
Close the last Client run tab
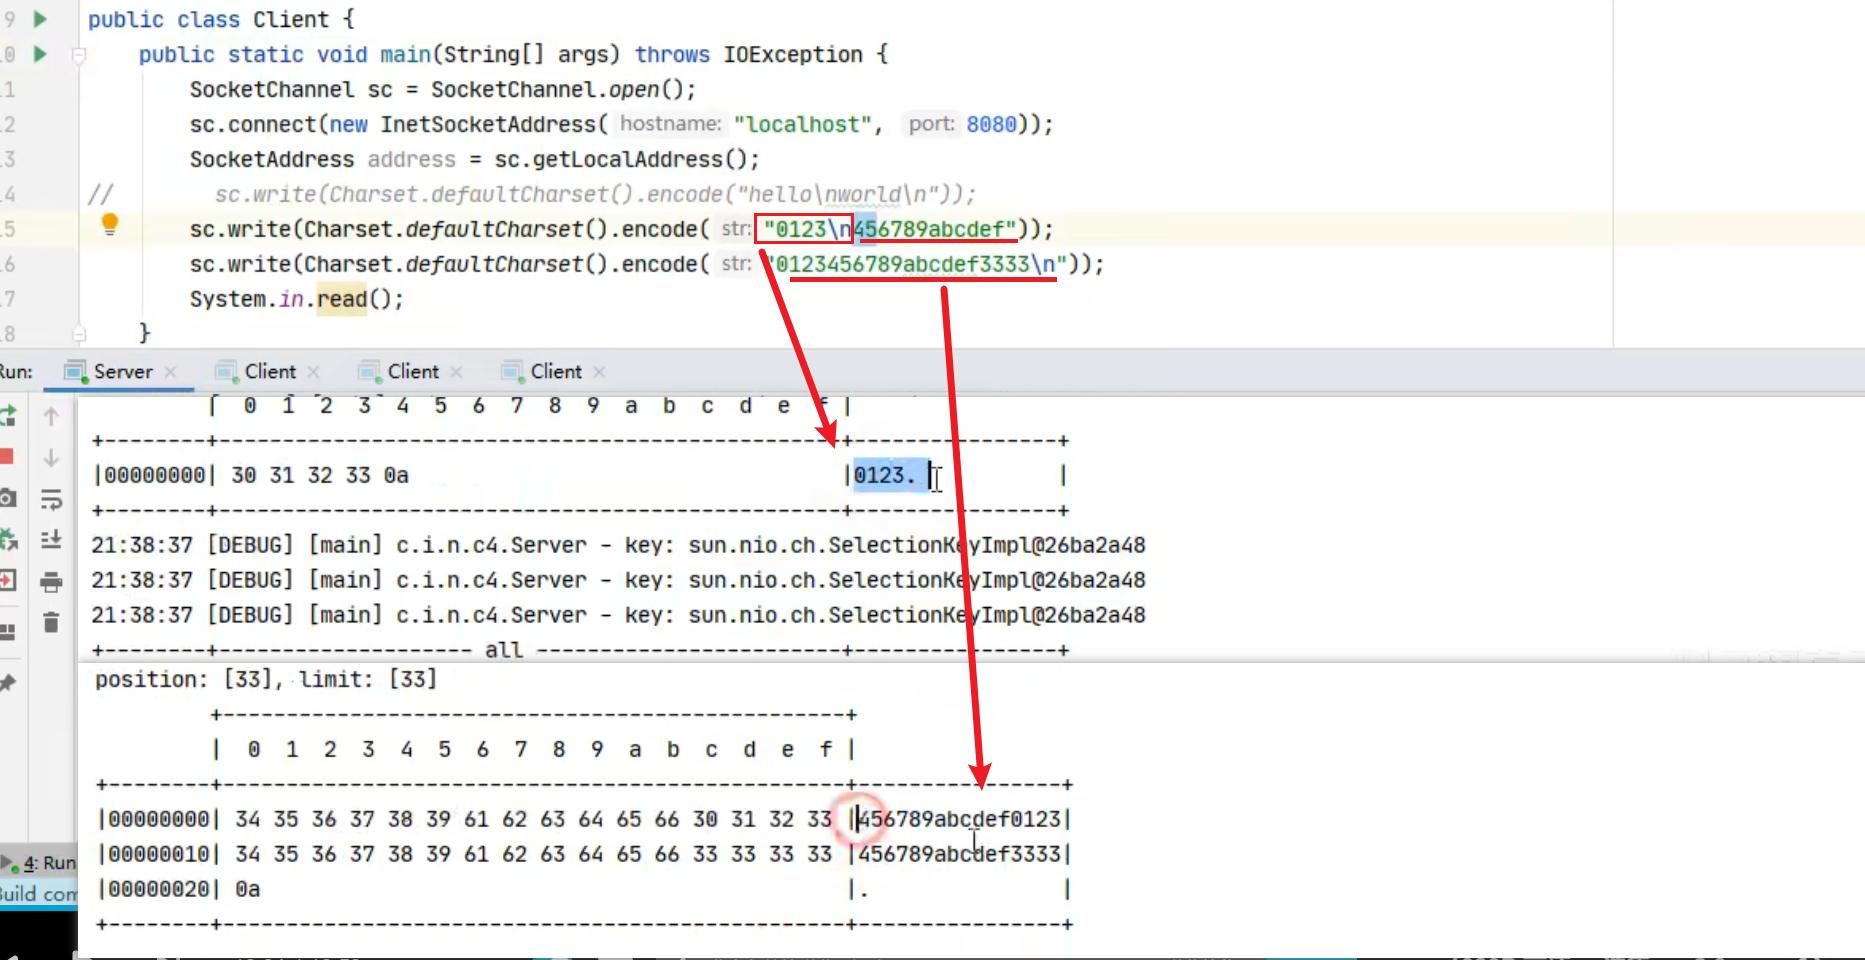599,372
